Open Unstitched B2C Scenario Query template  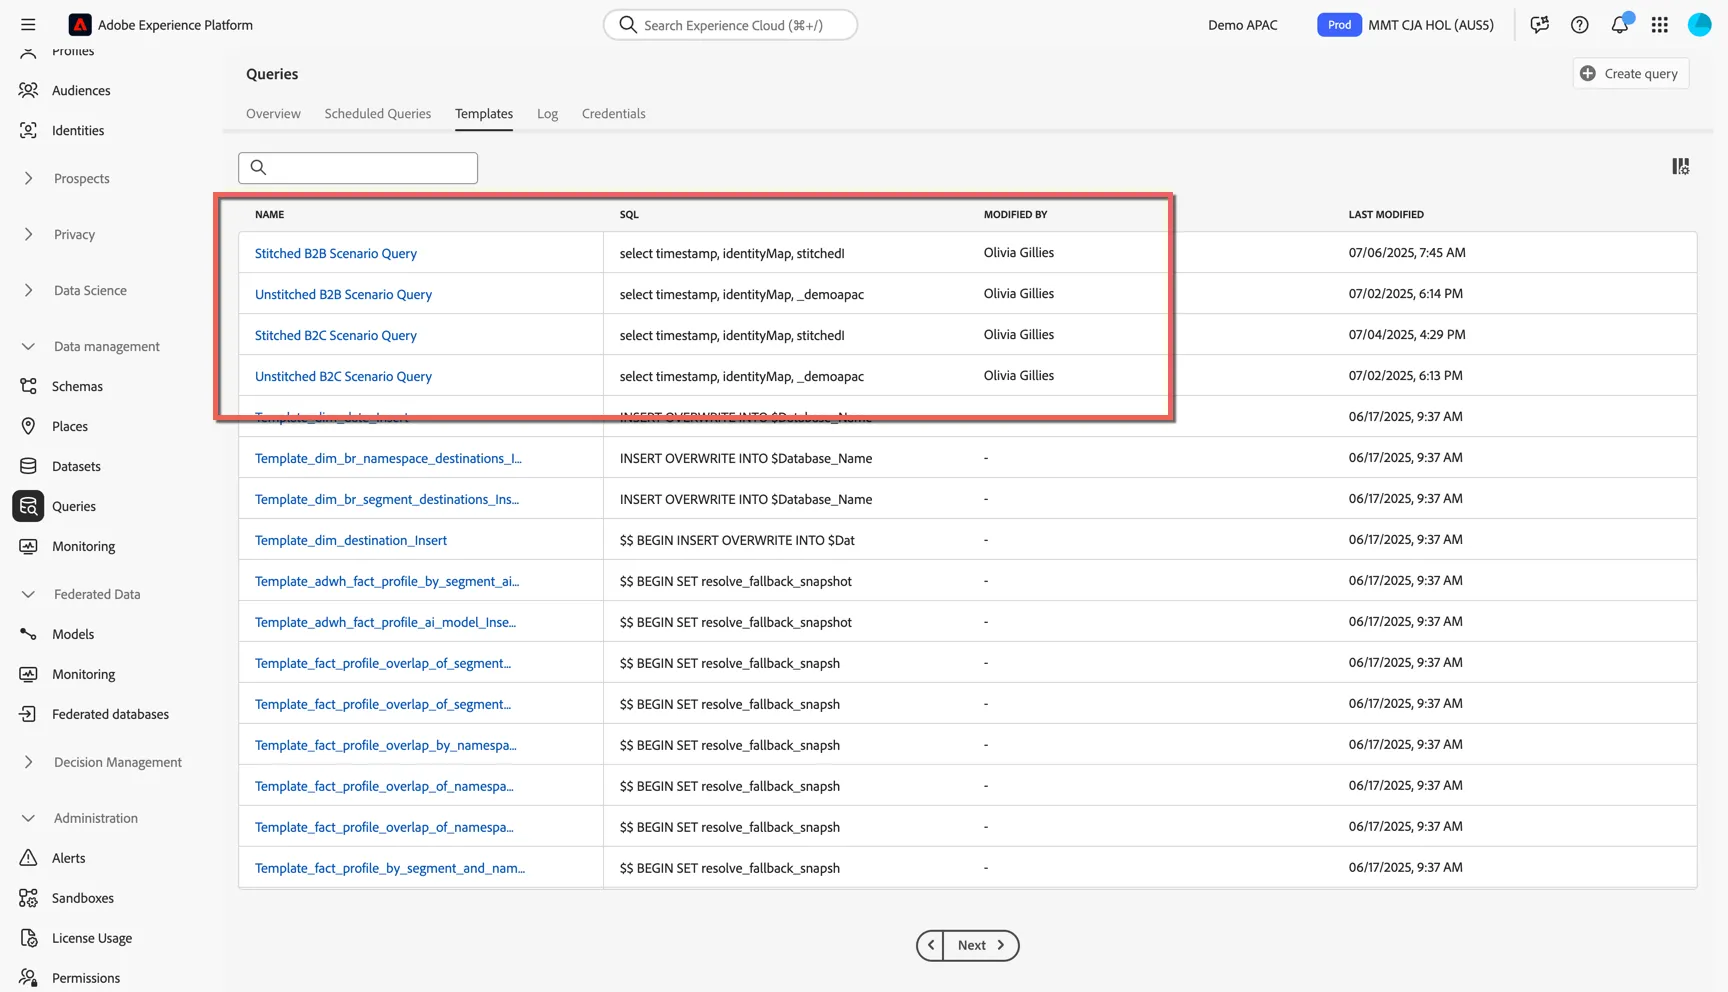click(343, 376)
